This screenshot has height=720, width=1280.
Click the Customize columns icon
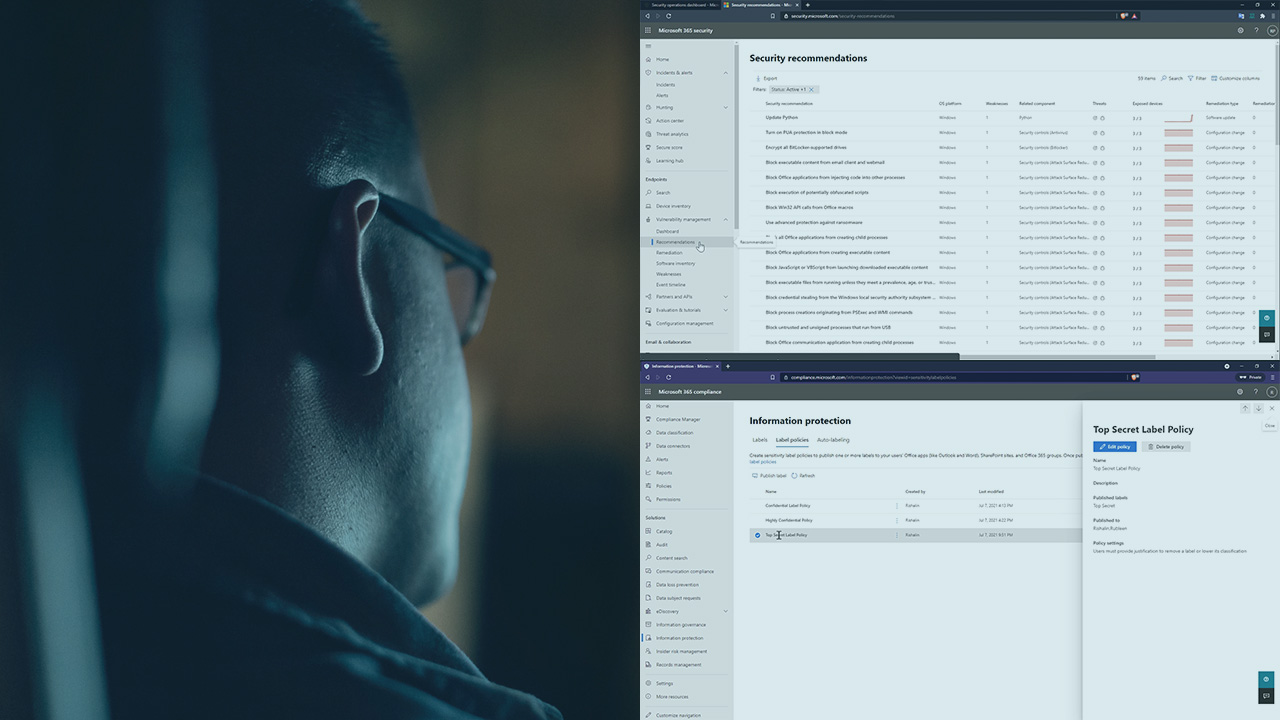[1214, 78]
